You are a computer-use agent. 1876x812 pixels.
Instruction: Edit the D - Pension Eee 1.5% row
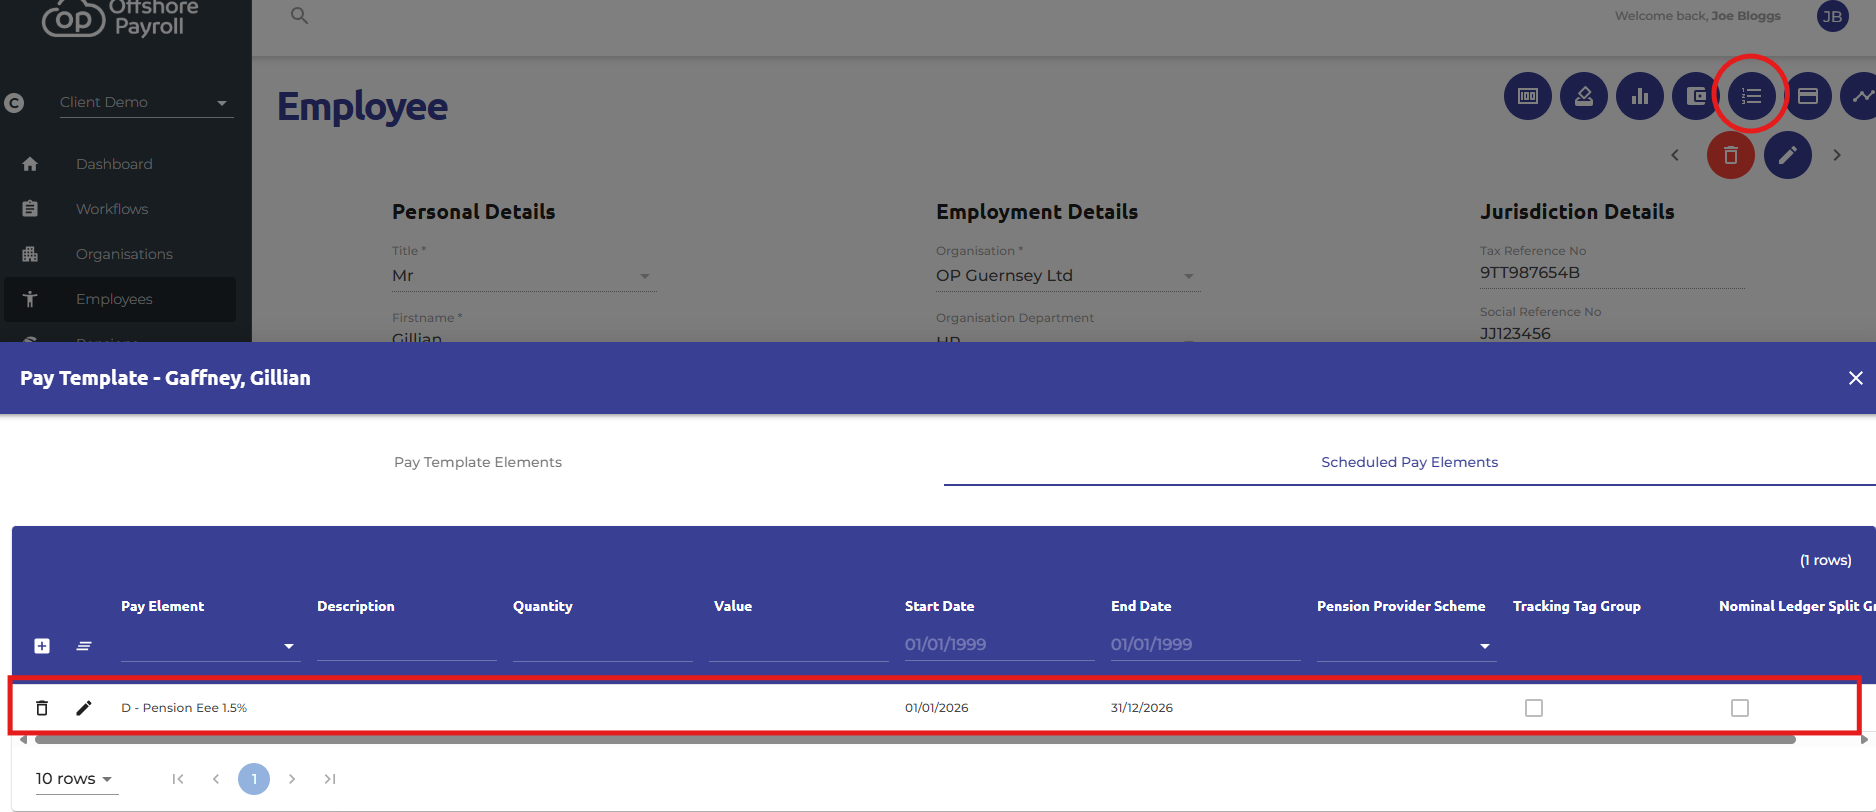pos(84,708)
